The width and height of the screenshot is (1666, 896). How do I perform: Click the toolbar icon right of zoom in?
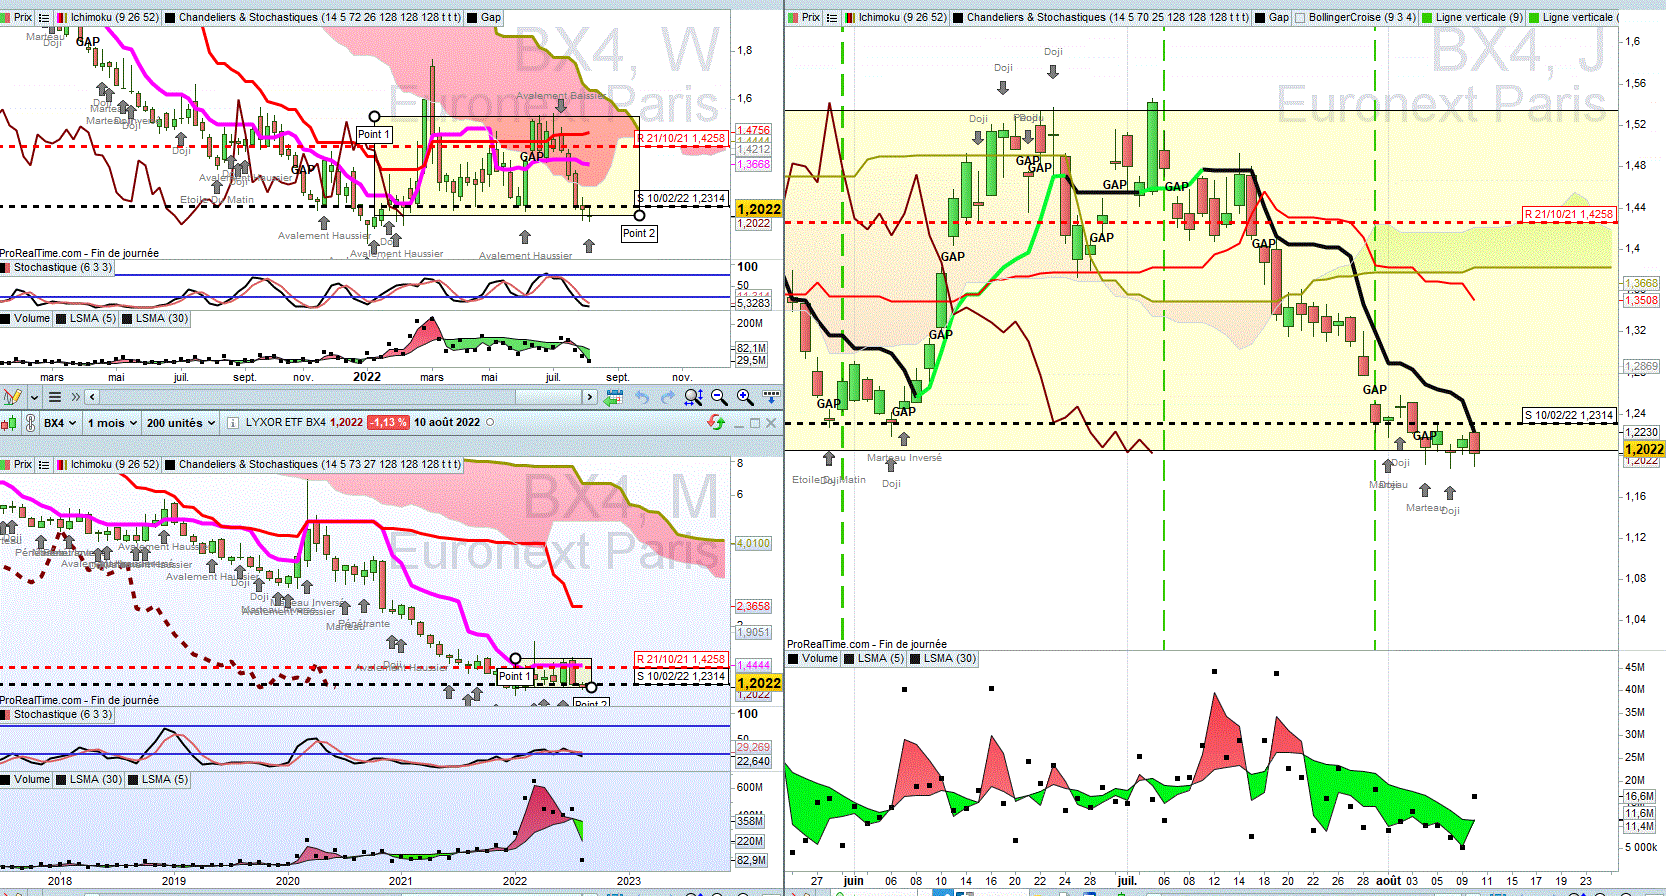[x=771, y=397]
